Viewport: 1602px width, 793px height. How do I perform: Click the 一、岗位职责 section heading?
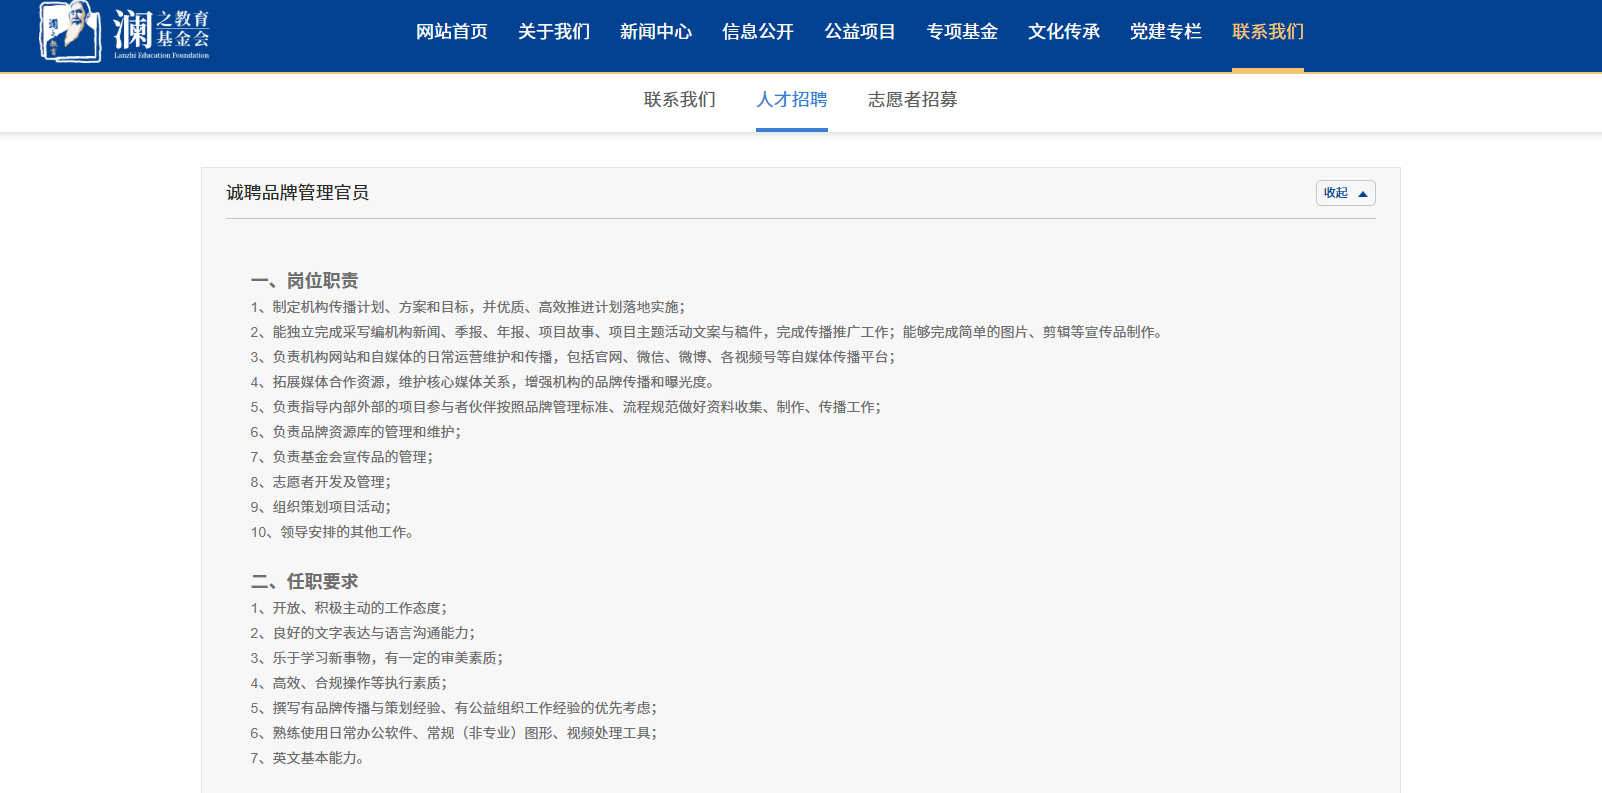click(x=305, y=281)
